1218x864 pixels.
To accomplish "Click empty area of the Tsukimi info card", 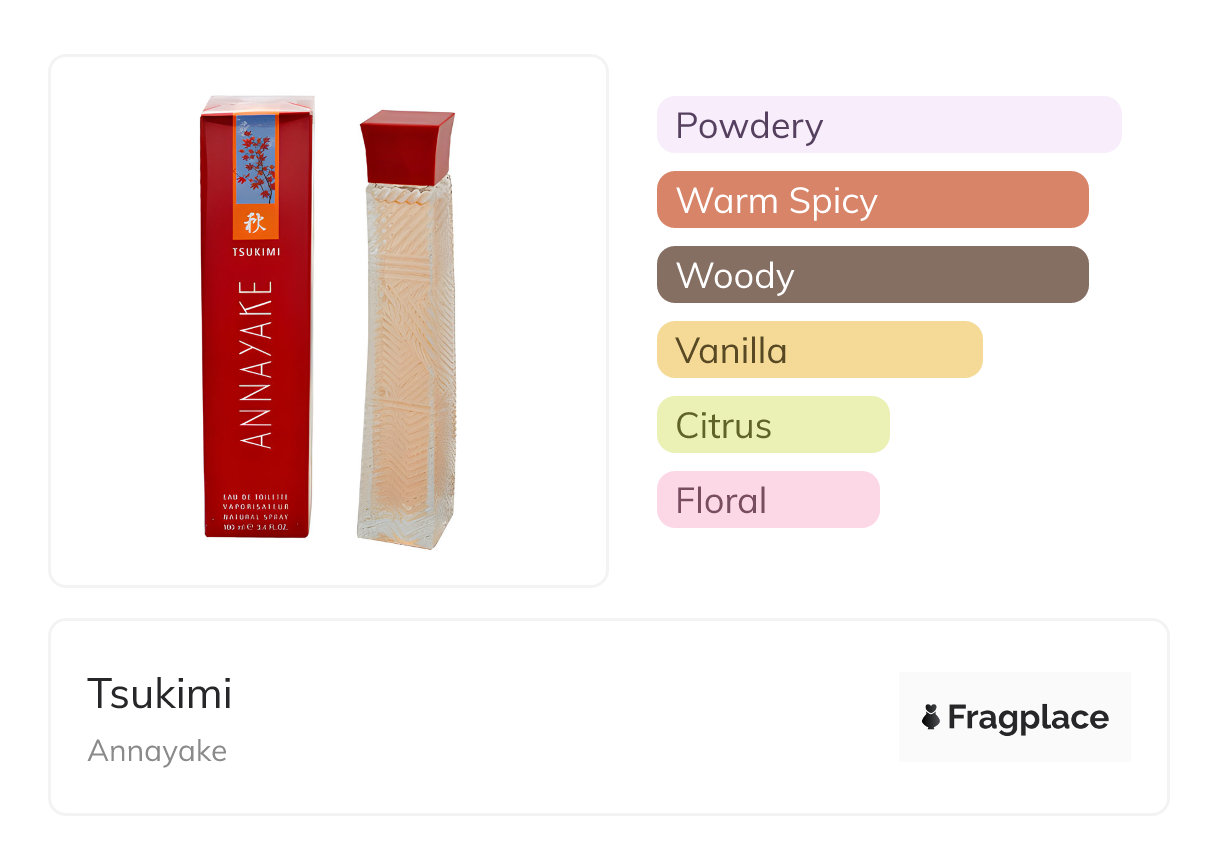I will pyautogui.click(x=560, y=720).
